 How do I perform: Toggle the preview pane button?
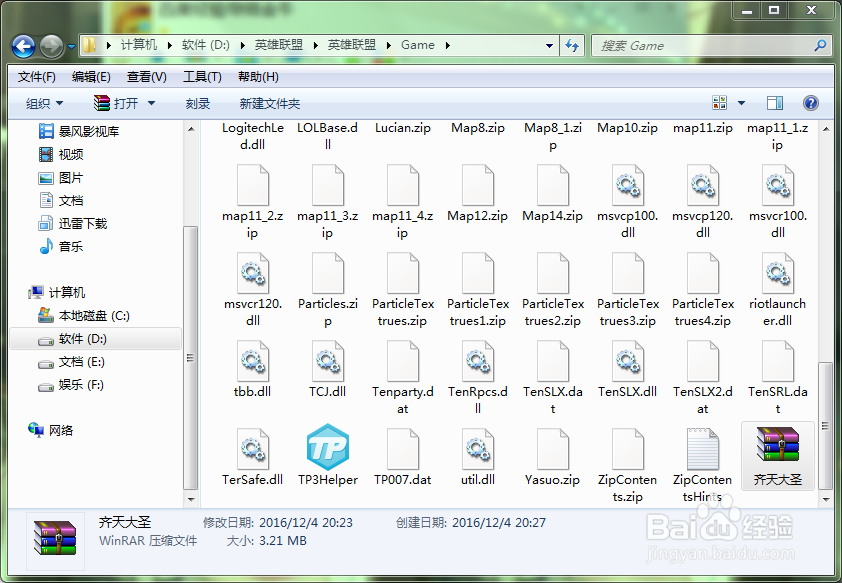click(775, 103)
